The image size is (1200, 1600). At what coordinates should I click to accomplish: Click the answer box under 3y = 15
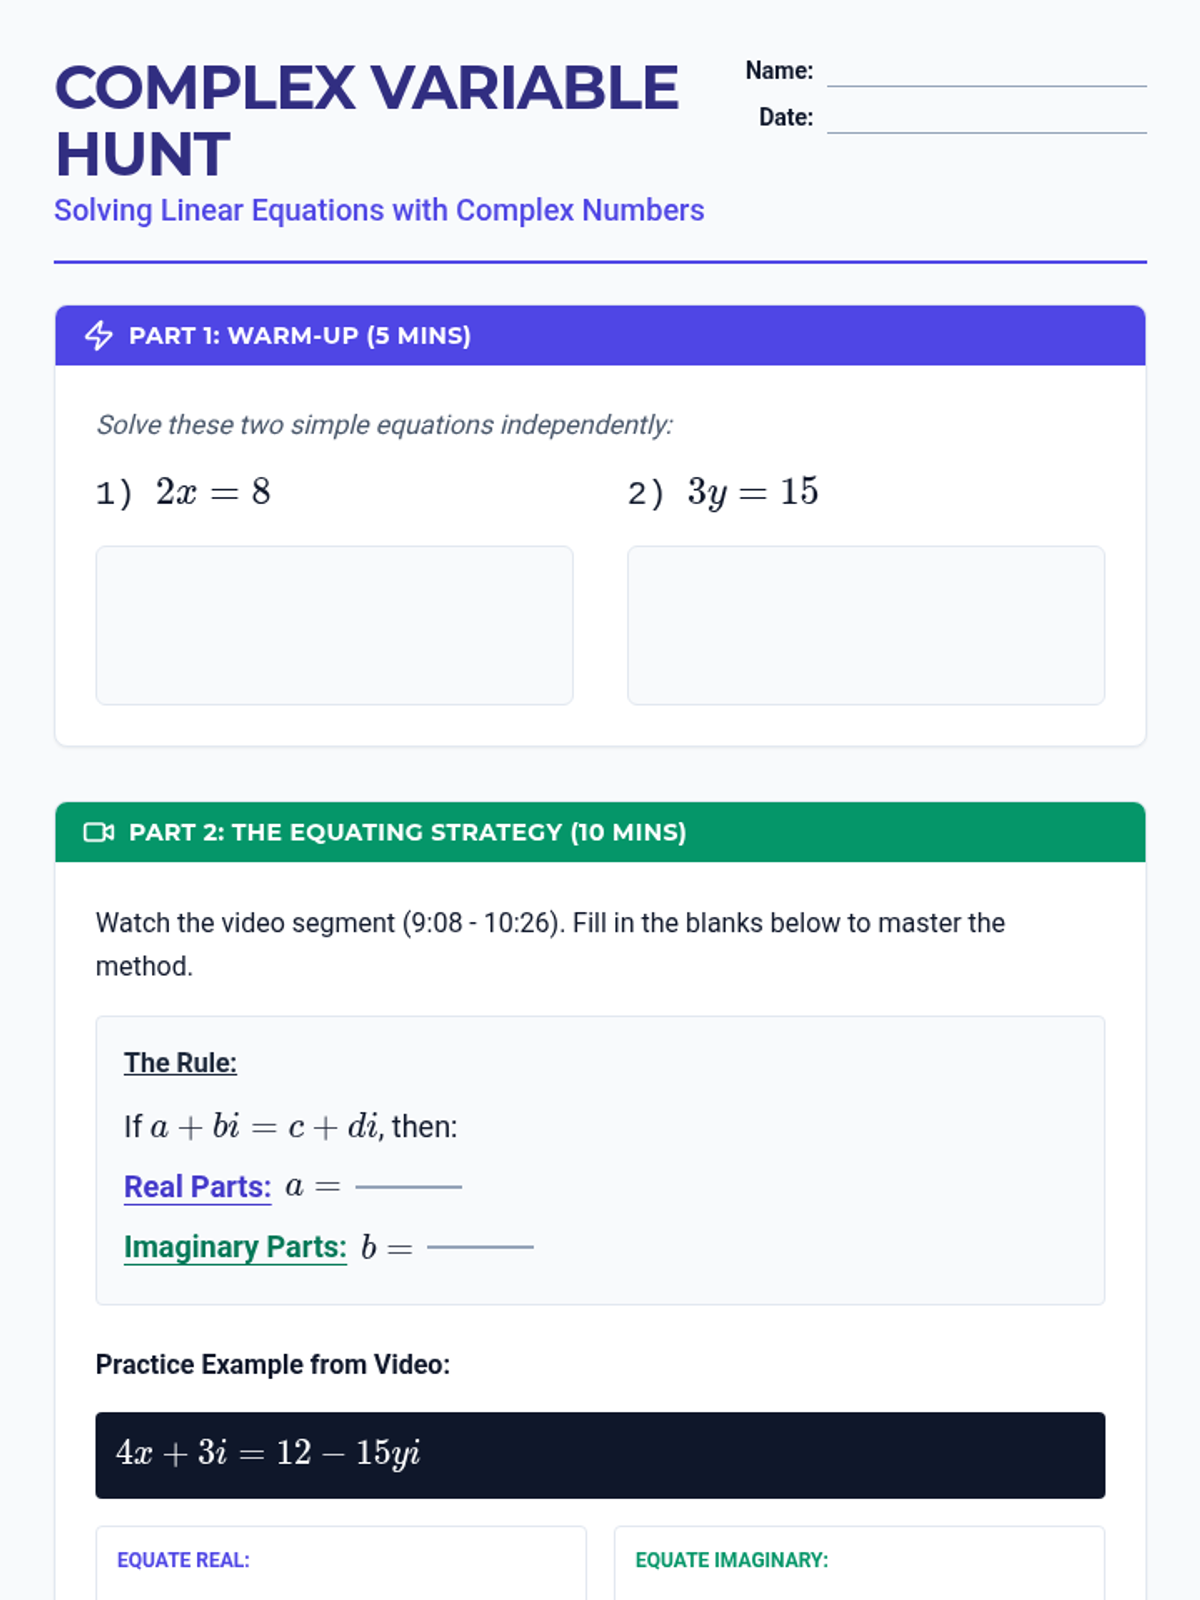(865, 625)
